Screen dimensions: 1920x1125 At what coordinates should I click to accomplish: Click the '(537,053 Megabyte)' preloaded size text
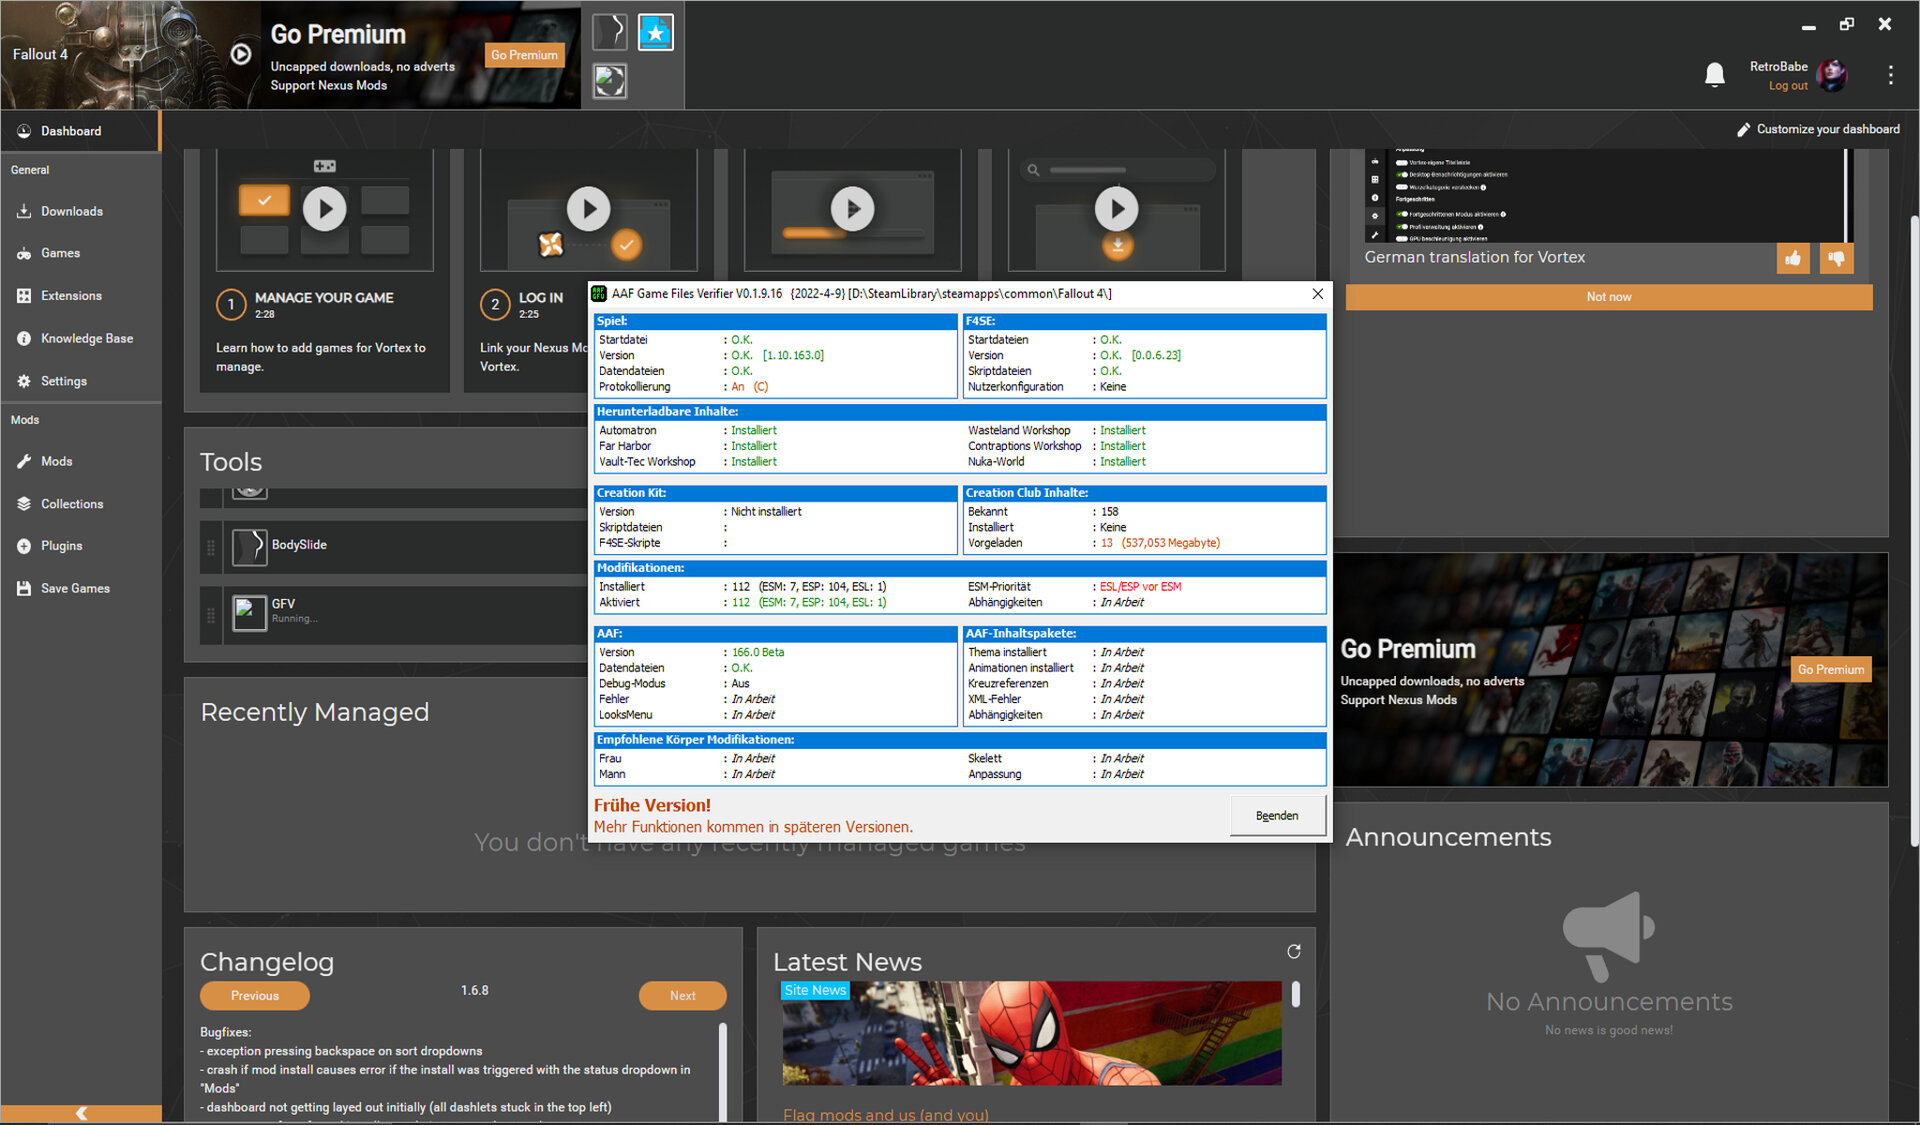pyautogui.click(x=1170, y=543)
